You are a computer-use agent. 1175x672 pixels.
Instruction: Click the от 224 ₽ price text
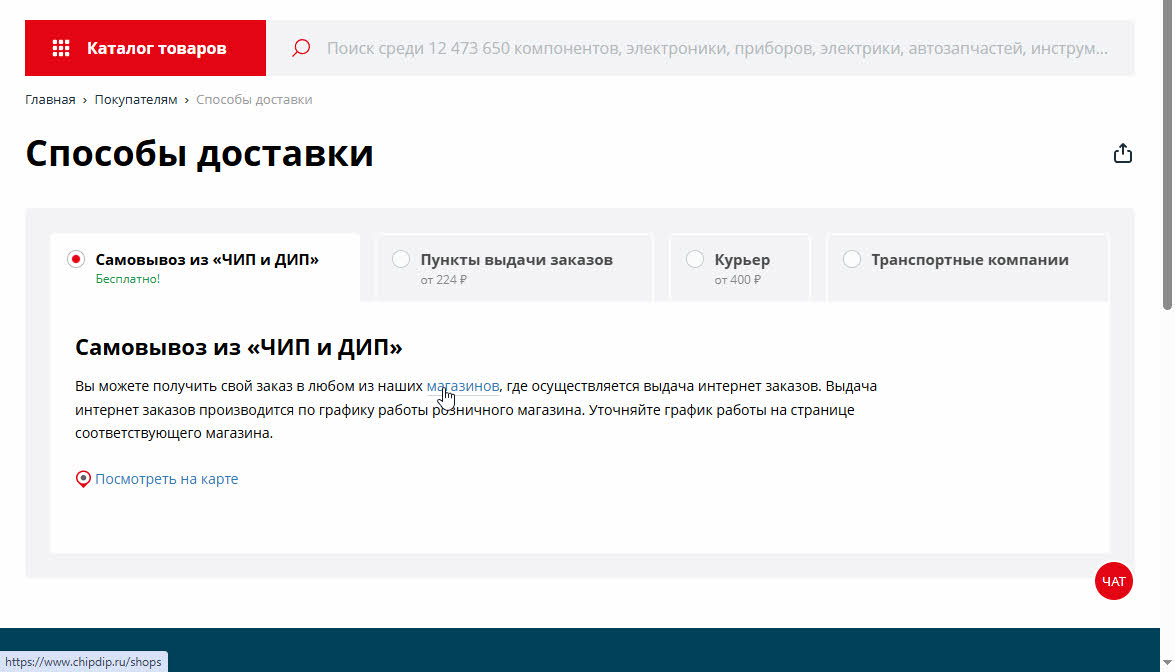[444, 279]
